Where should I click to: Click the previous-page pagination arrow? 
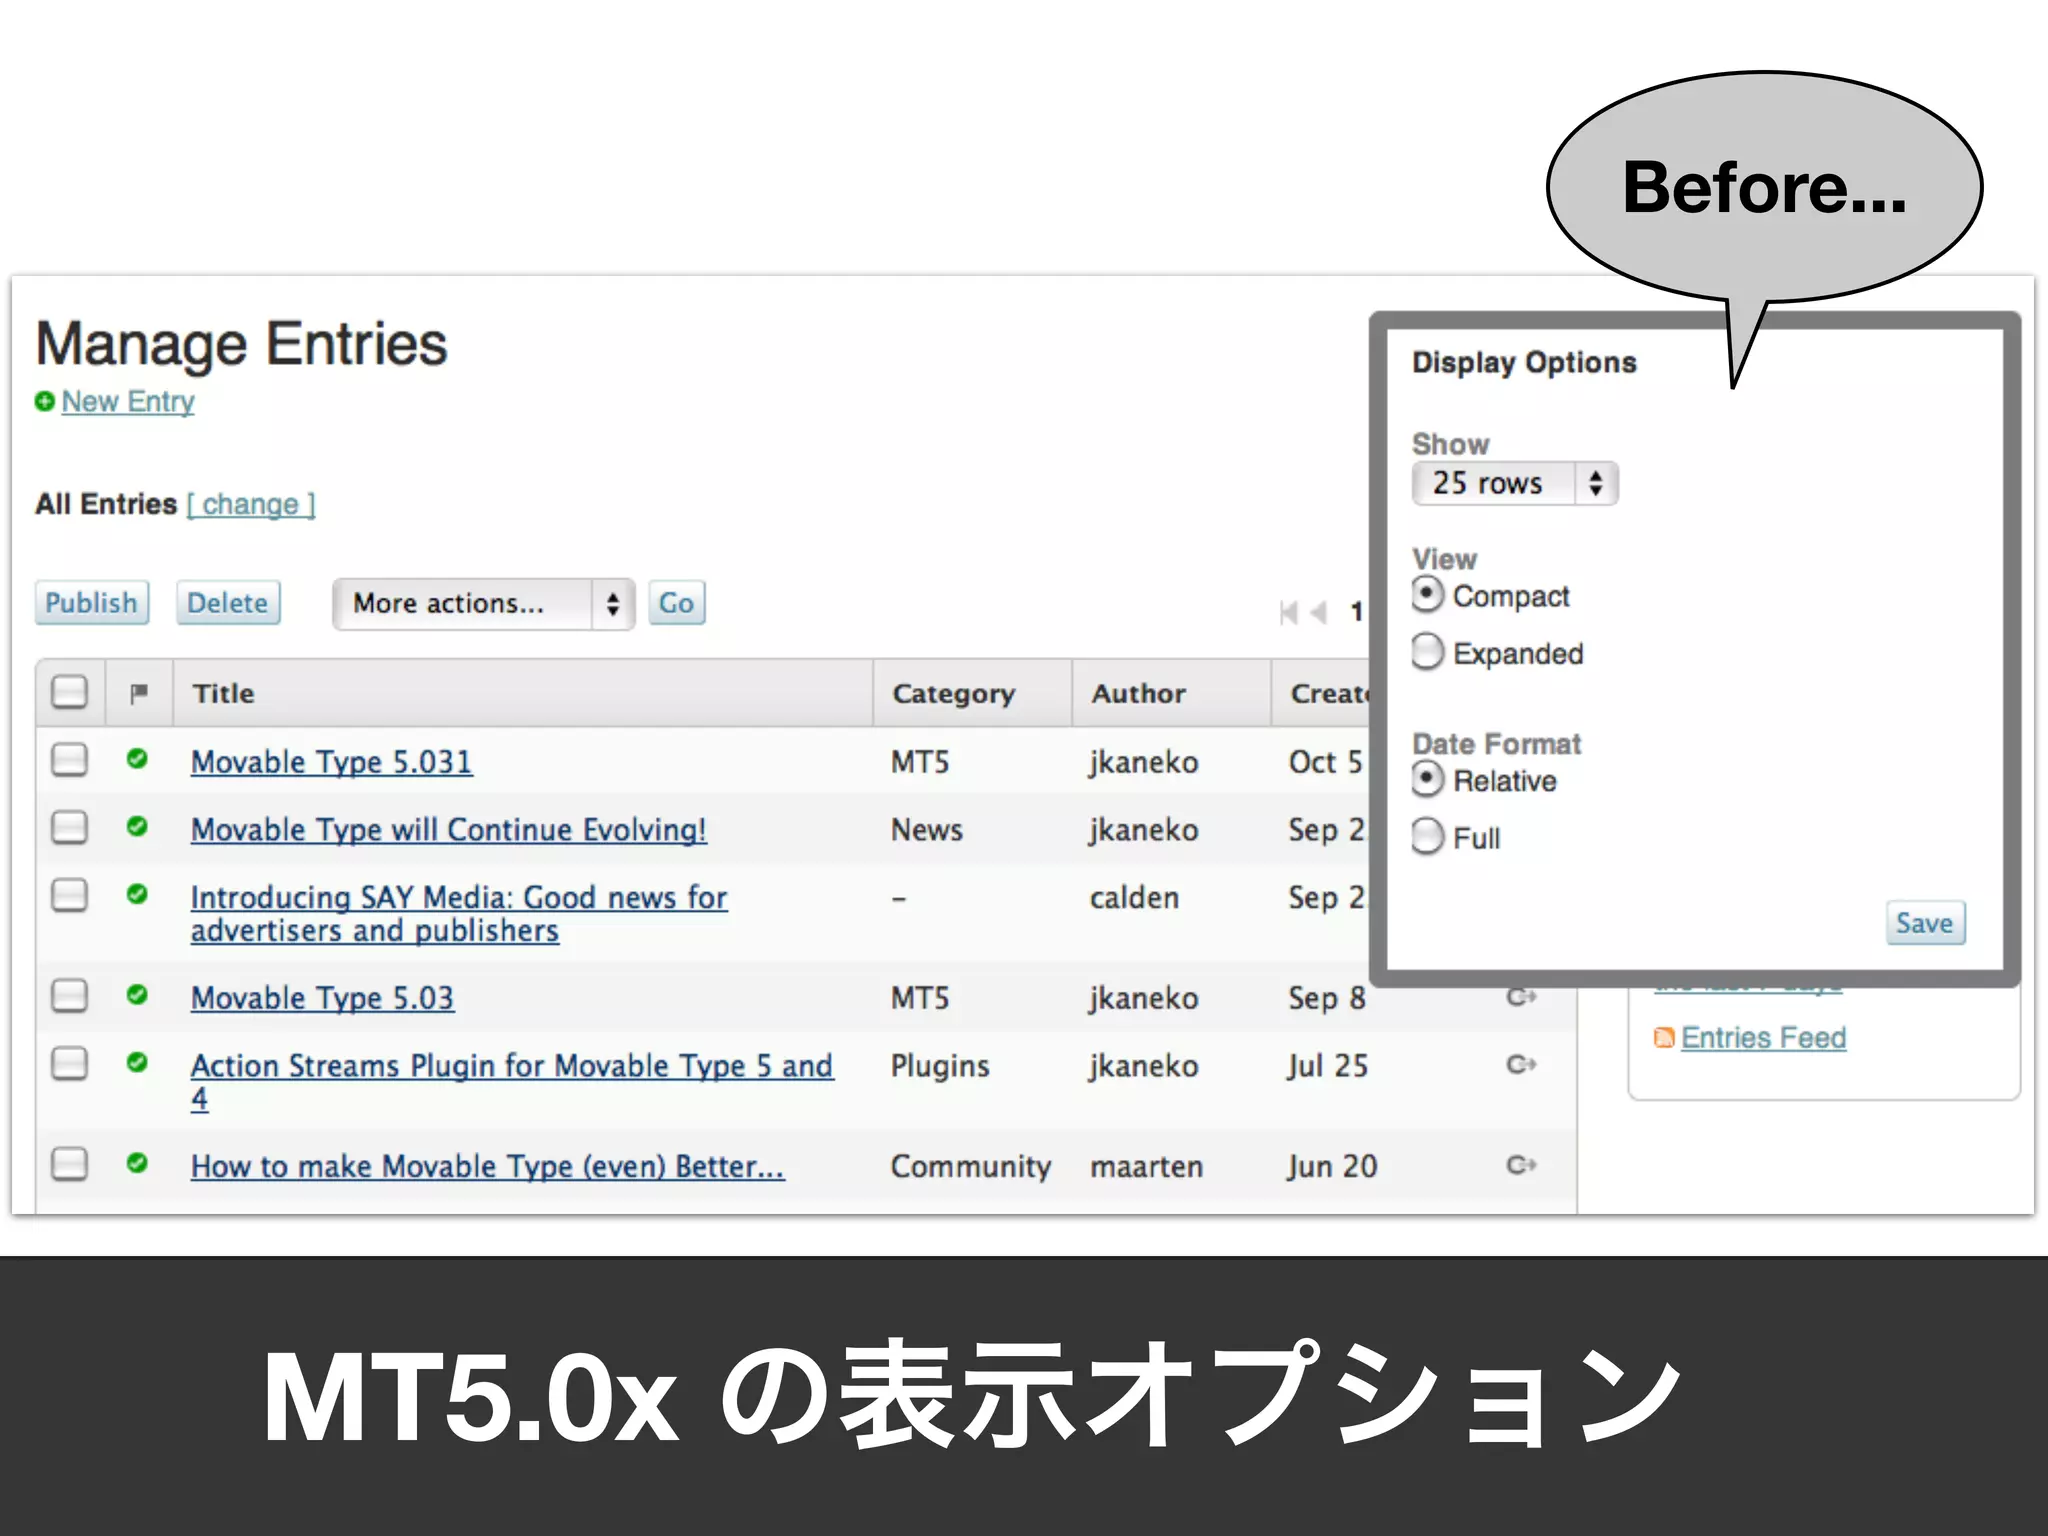(x=1319, y=612)
